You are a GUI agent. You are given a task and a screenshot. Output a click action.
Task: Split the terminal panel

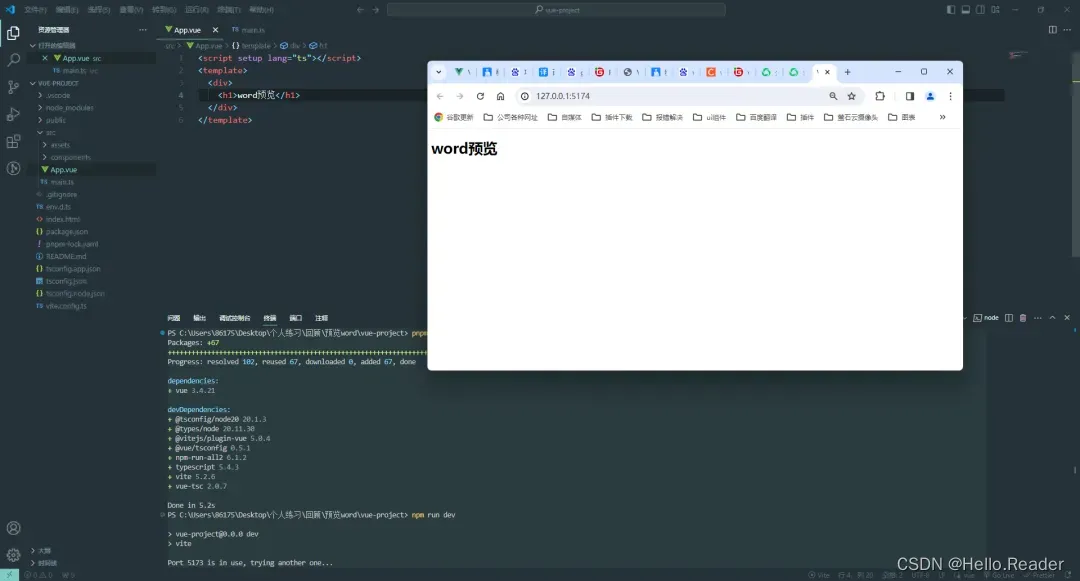1009,318
